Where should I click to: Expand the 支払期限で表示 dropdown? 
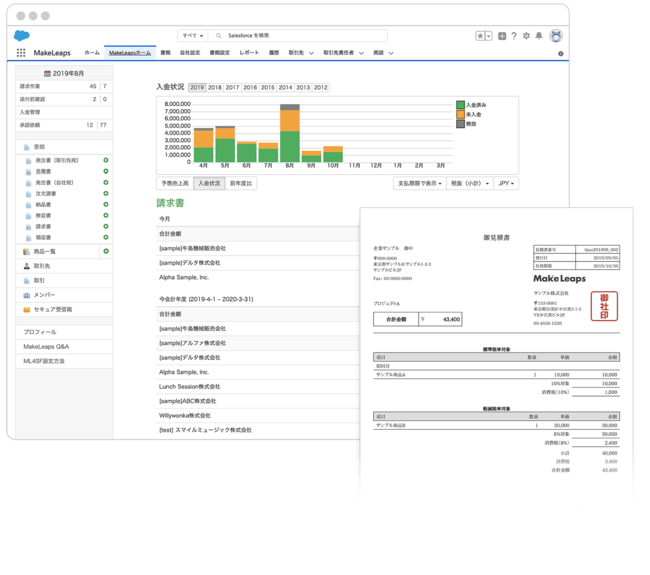(419, 184)
